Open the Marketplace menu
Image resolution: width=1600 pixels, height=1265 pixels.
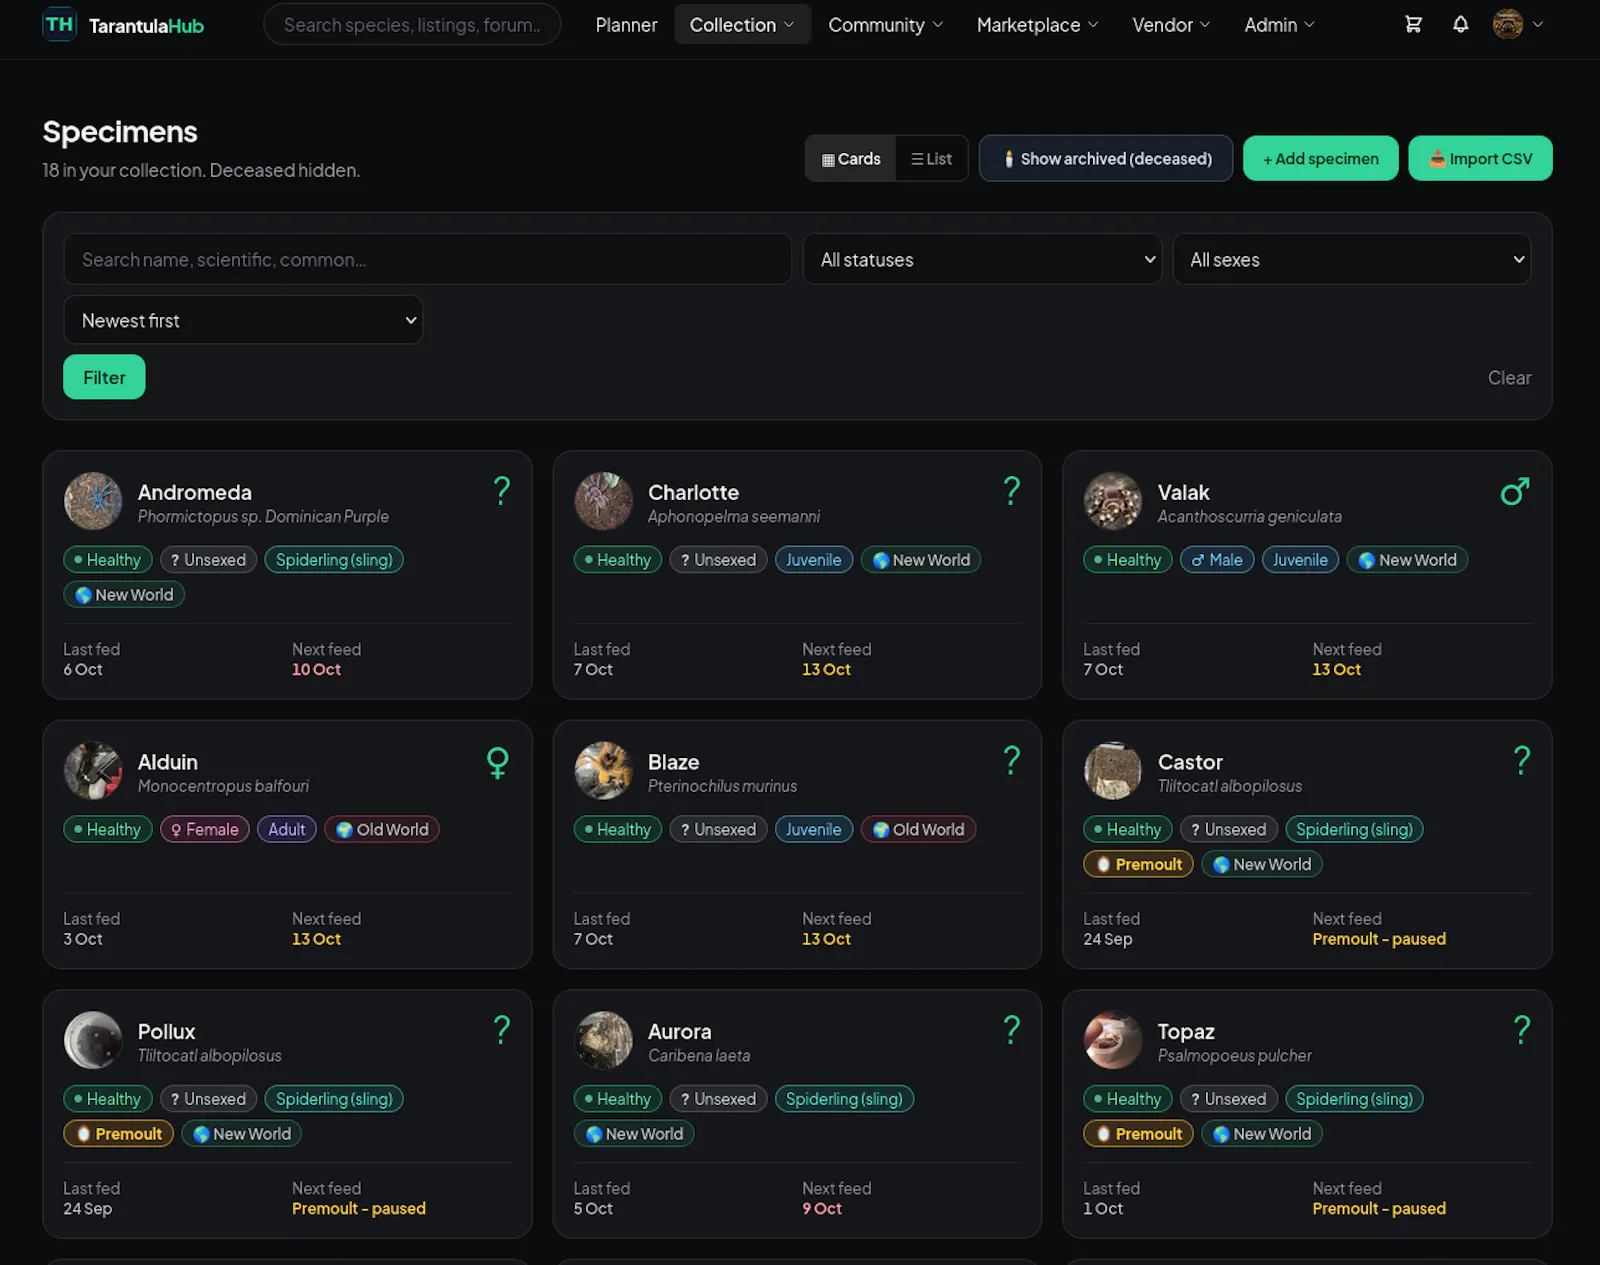point(1037,25)
